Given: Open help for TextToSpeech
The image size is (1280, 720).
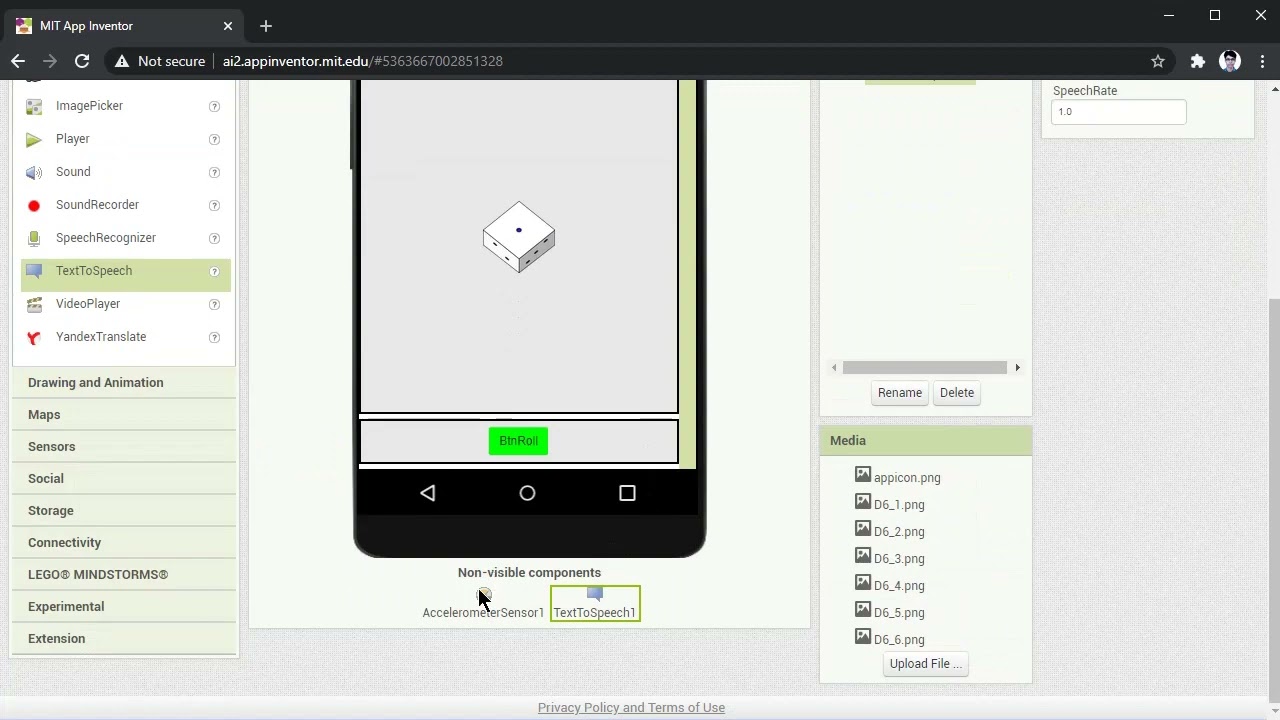Looking at the screenshot, I should click(x=214, y=271).
